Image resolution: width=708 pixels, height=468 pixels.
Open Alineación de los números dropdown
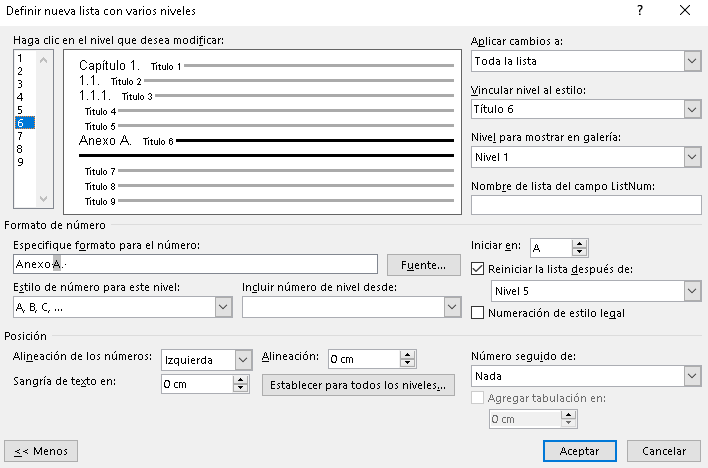(x=243, y=360)
